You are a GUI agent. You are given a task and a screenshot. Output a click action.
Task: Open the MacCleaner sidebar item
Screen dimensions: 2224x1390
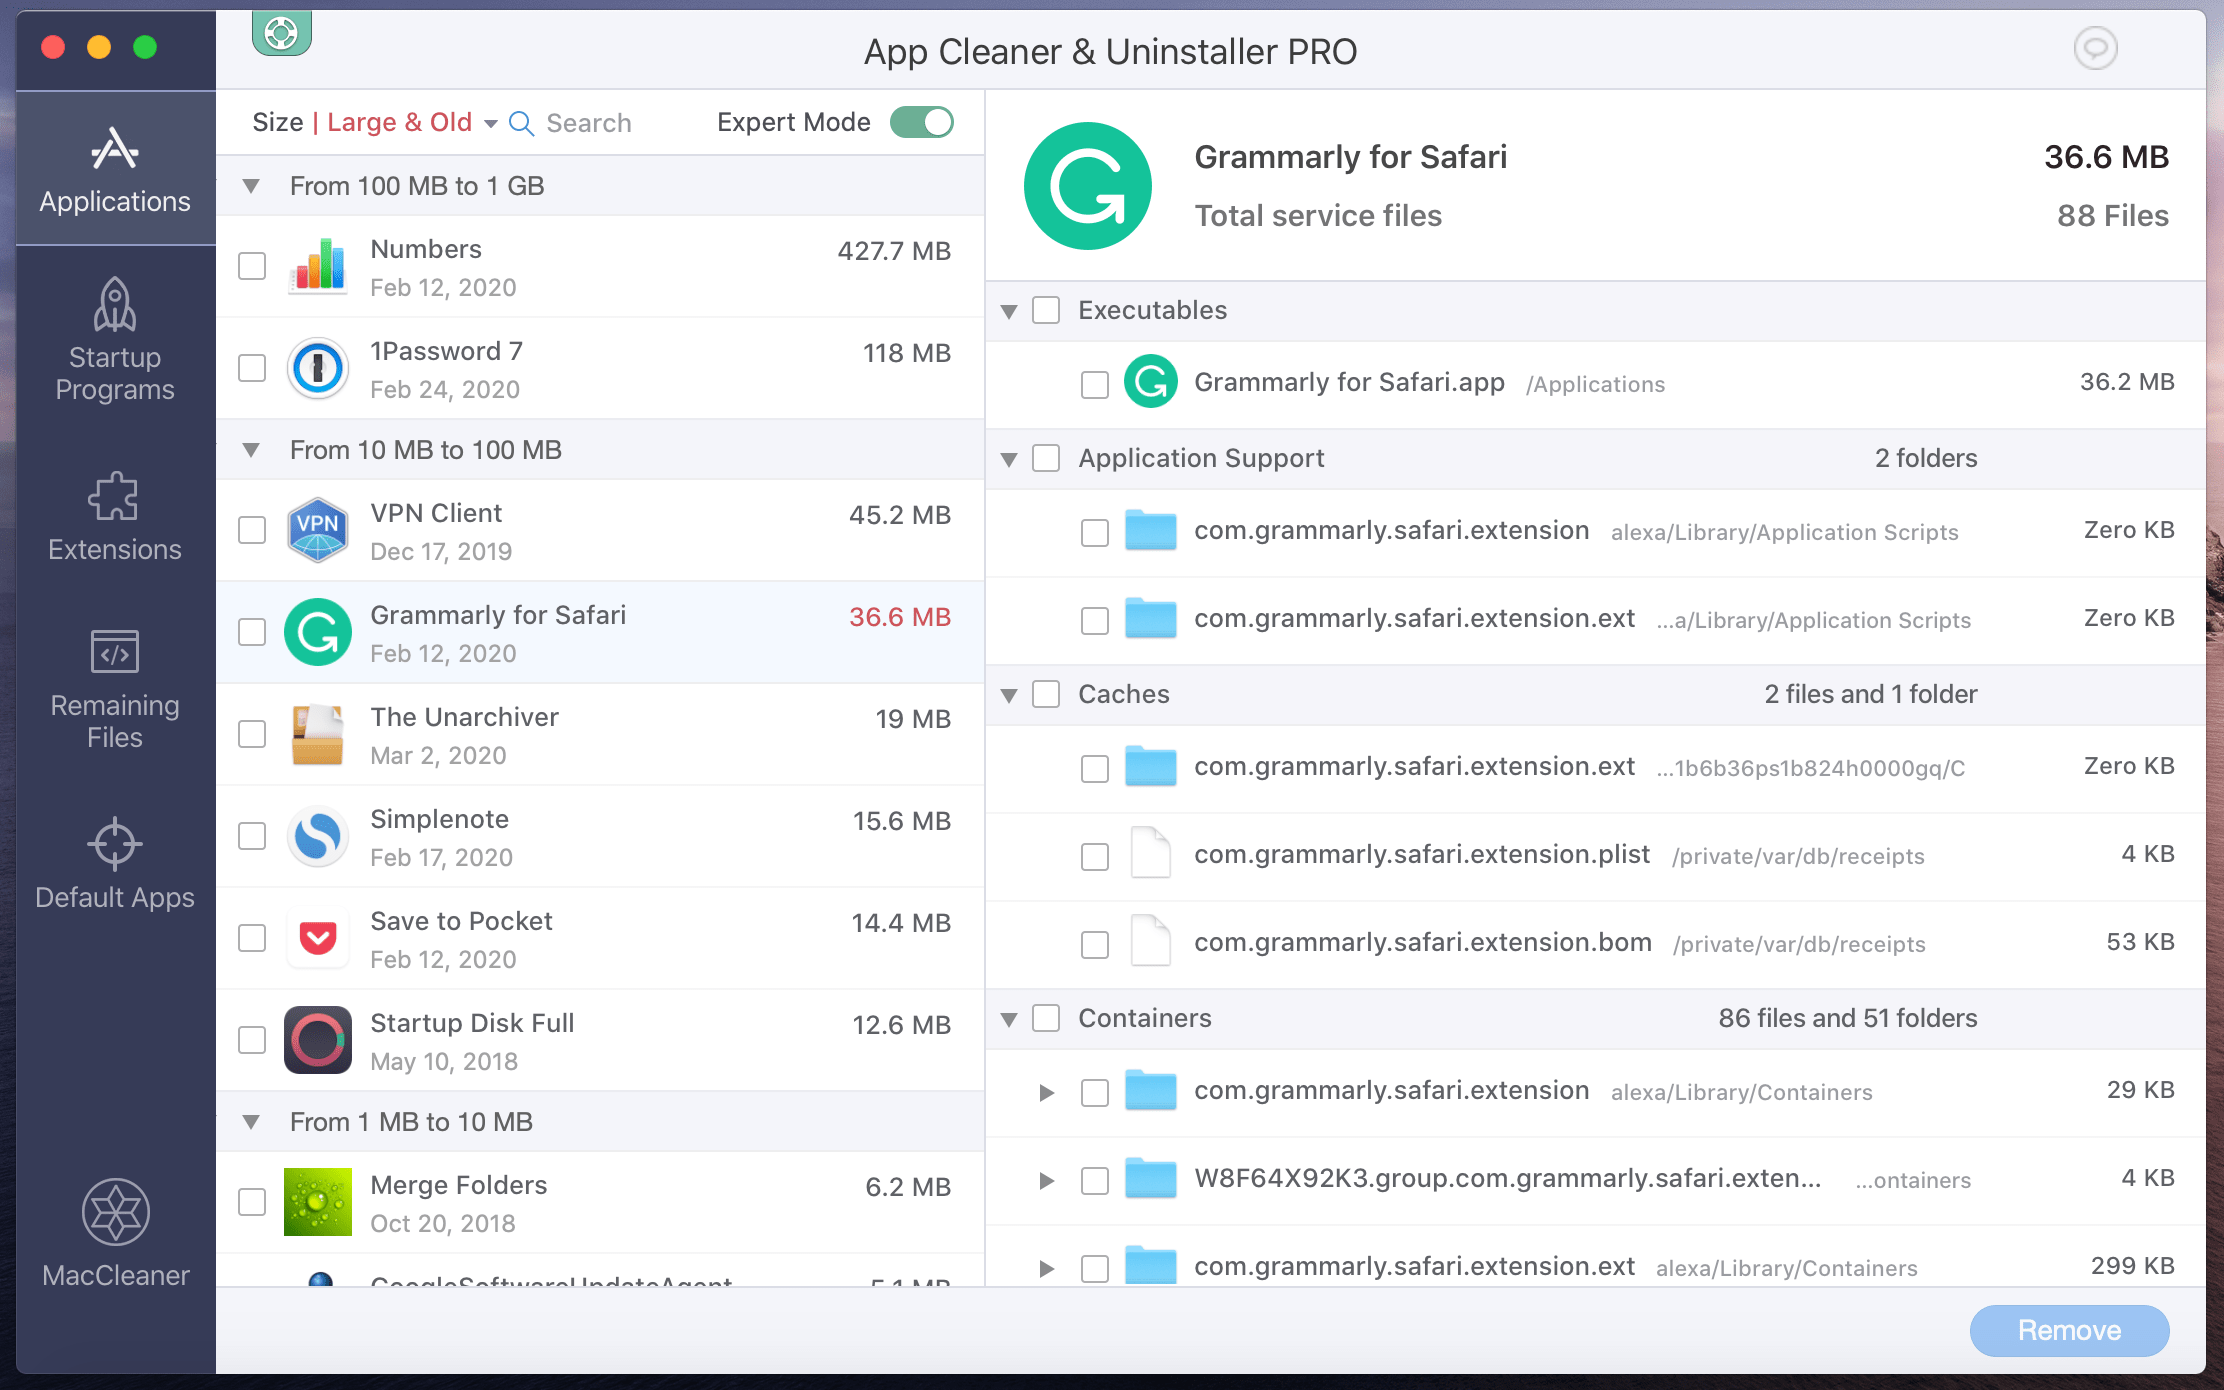tap(115, 1233)
